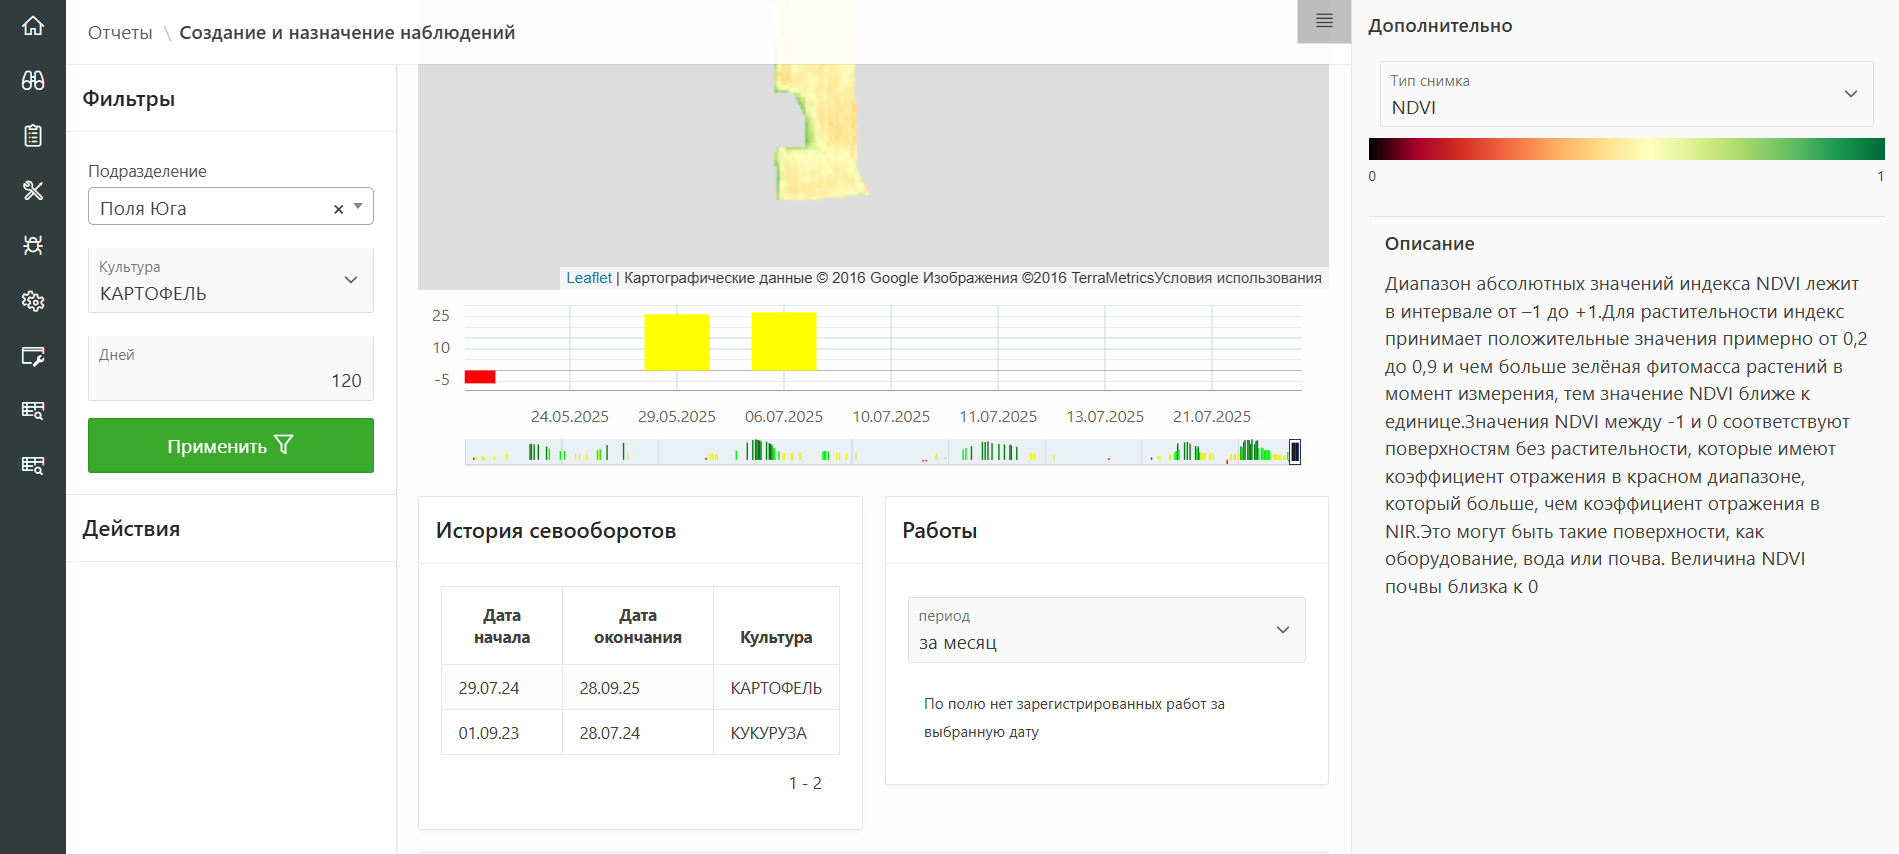Image resolution: width=1899 pixels, height=854 pixels.
Task: Click the yellow bar at 06.07.2025
Action: pos(784,341)
